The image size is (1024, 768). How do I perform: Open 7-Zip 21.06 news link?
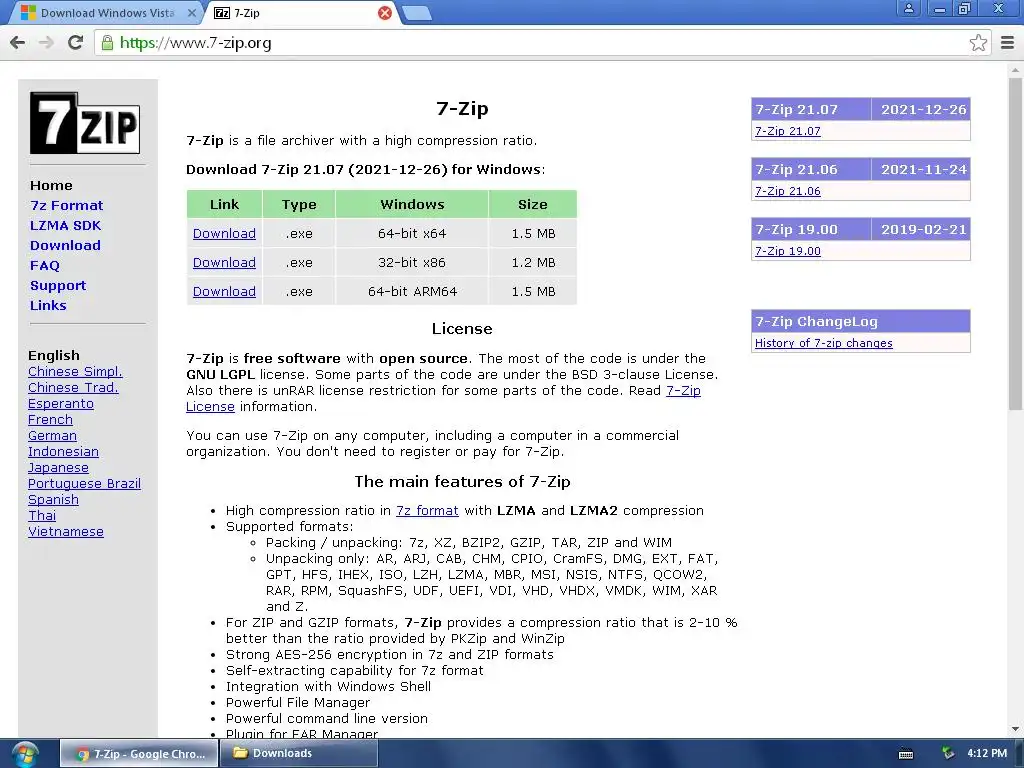(788, 191)
